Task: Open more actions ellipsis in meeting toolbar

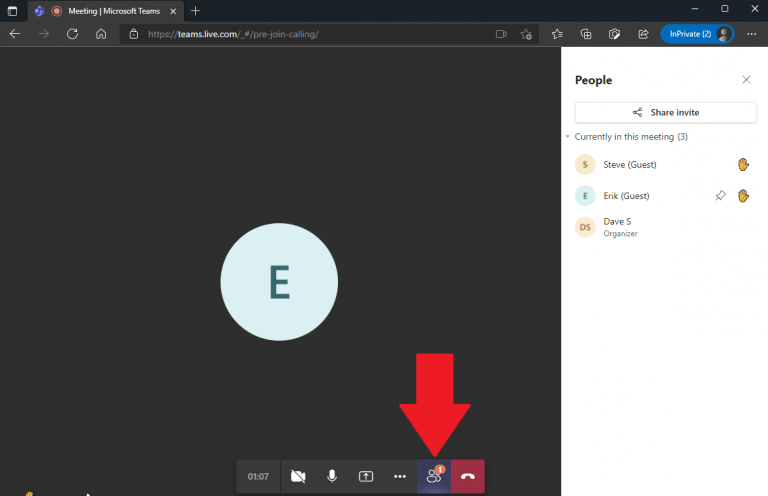Action: tap(400, 476)
